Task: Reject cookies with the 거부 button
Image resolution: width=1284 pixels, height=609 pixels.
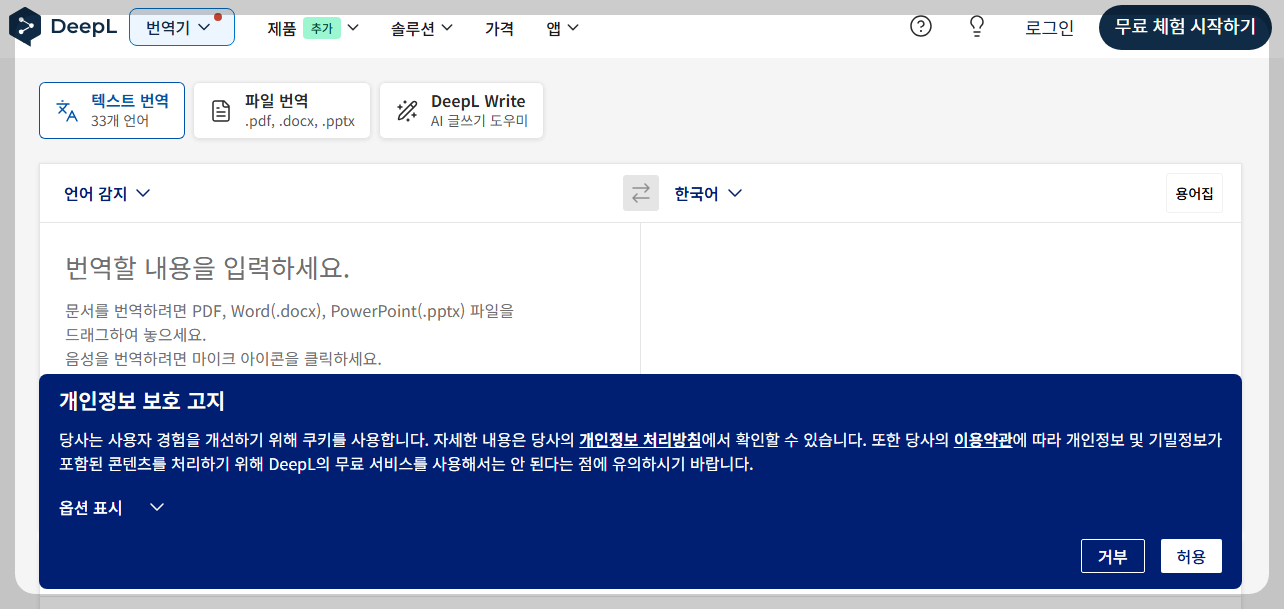Action: pos(1113,556)
